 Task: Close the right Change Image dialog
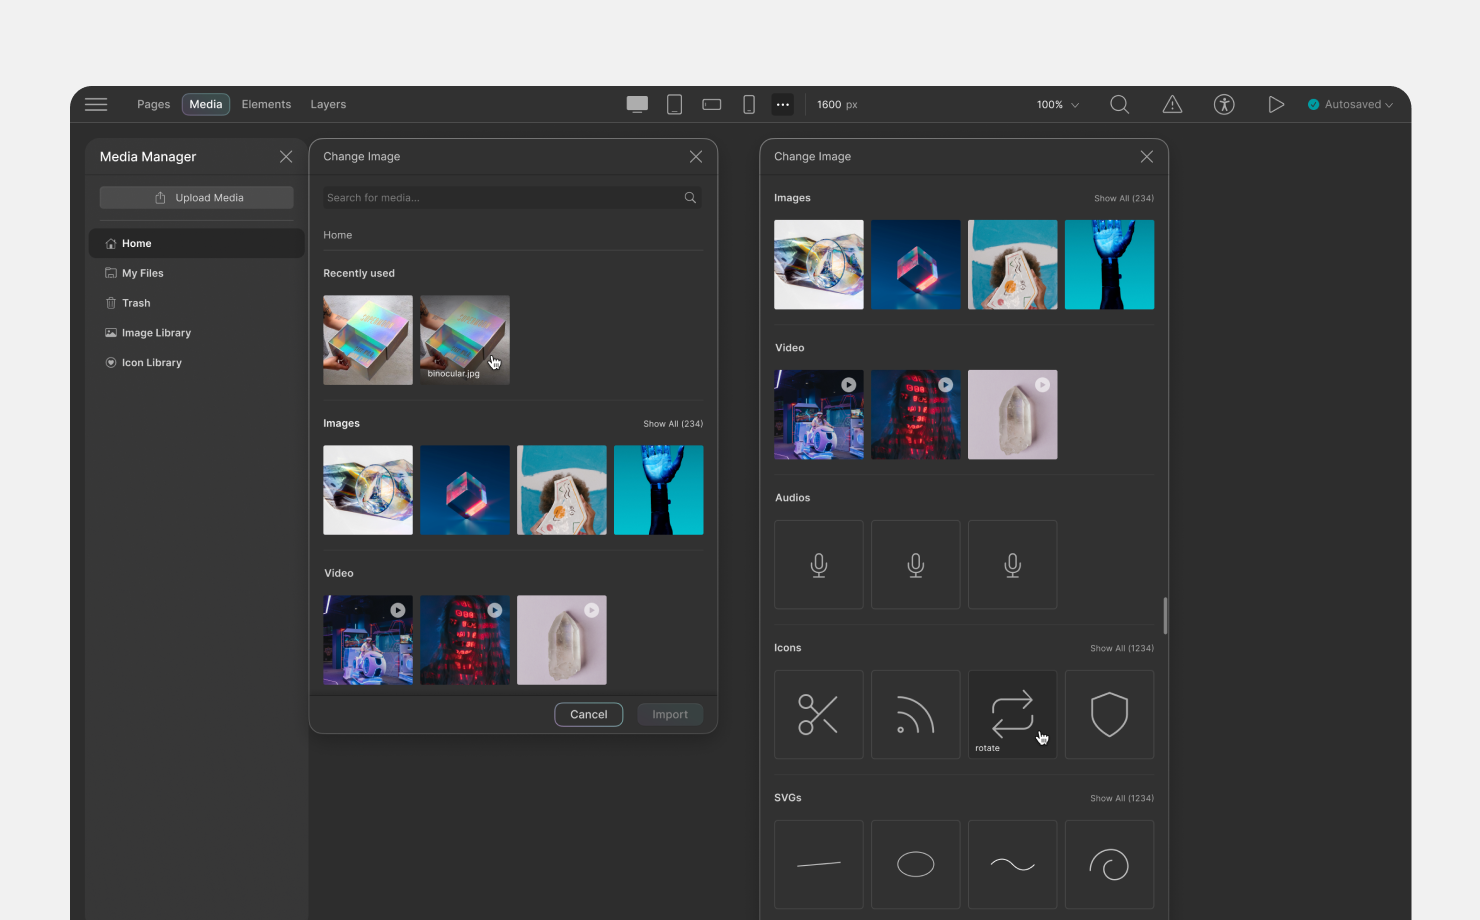coord(1147,157)
